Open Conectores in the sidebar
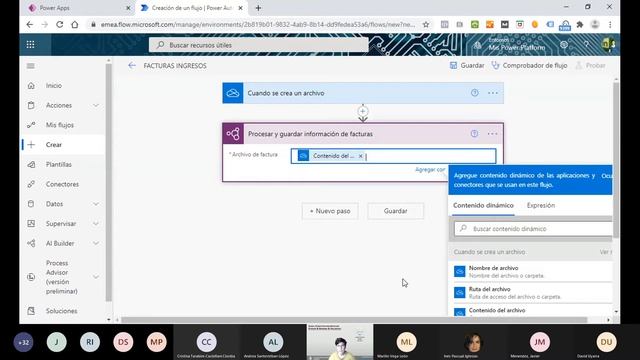640x360 pixels. pyautogui.click(x=62, y=184)
